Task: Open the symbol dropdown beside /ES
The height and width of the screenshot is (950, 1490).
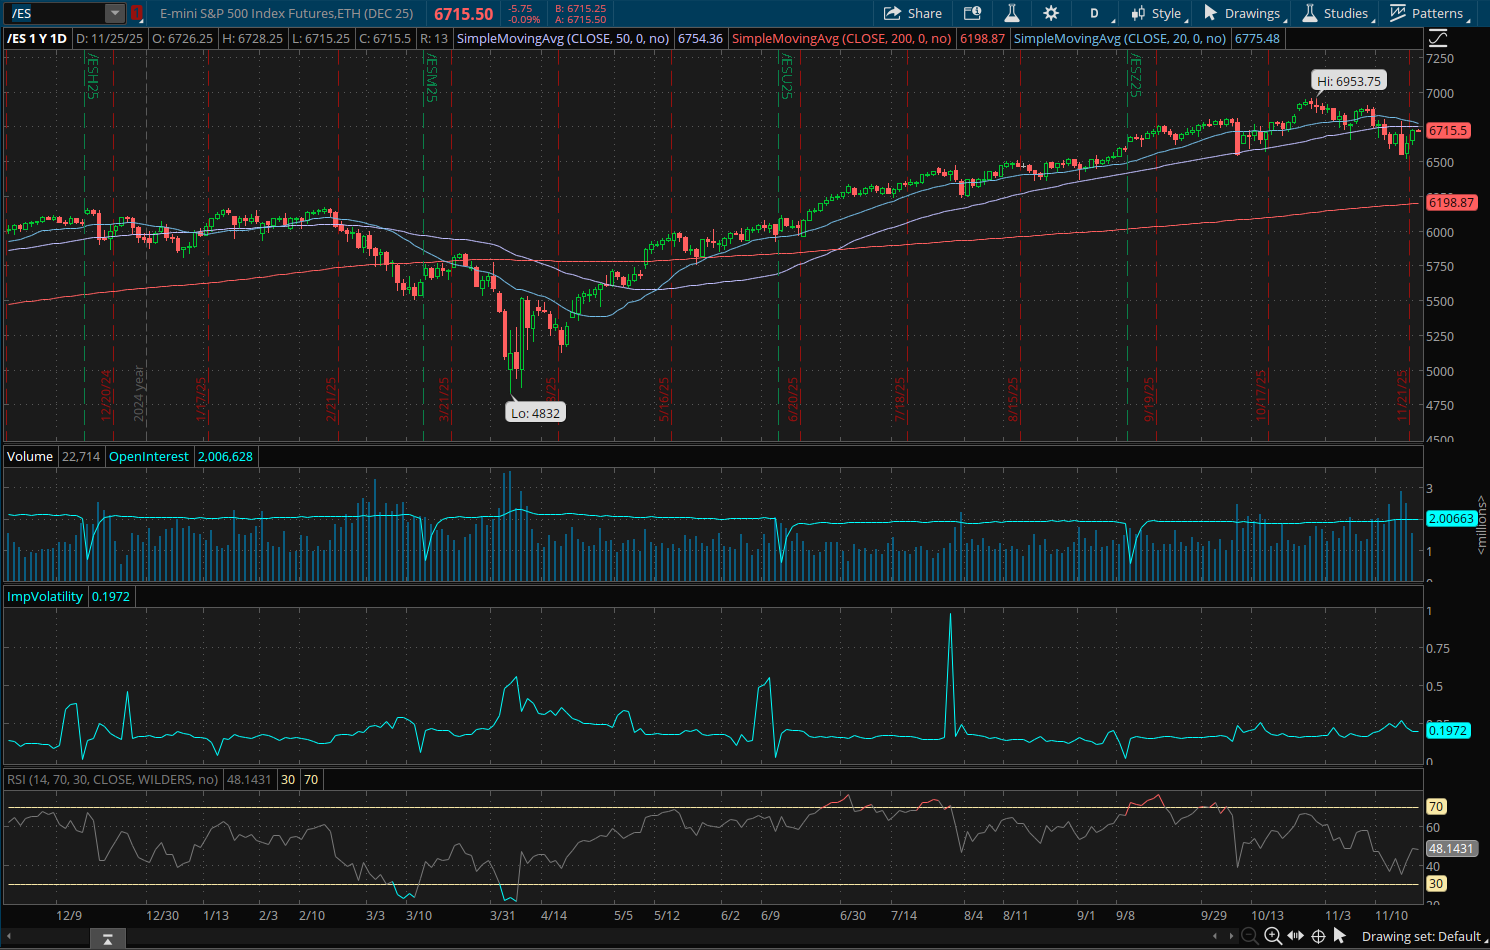Action: (x=114, y=13)
